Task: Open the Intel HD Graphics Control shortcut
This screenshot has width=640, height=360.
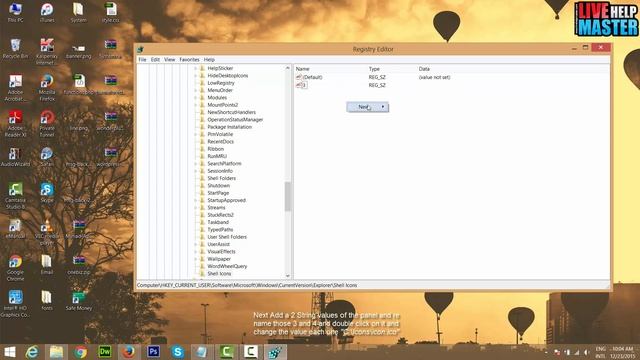Action: pyautogui.click(x=16, y=304)
